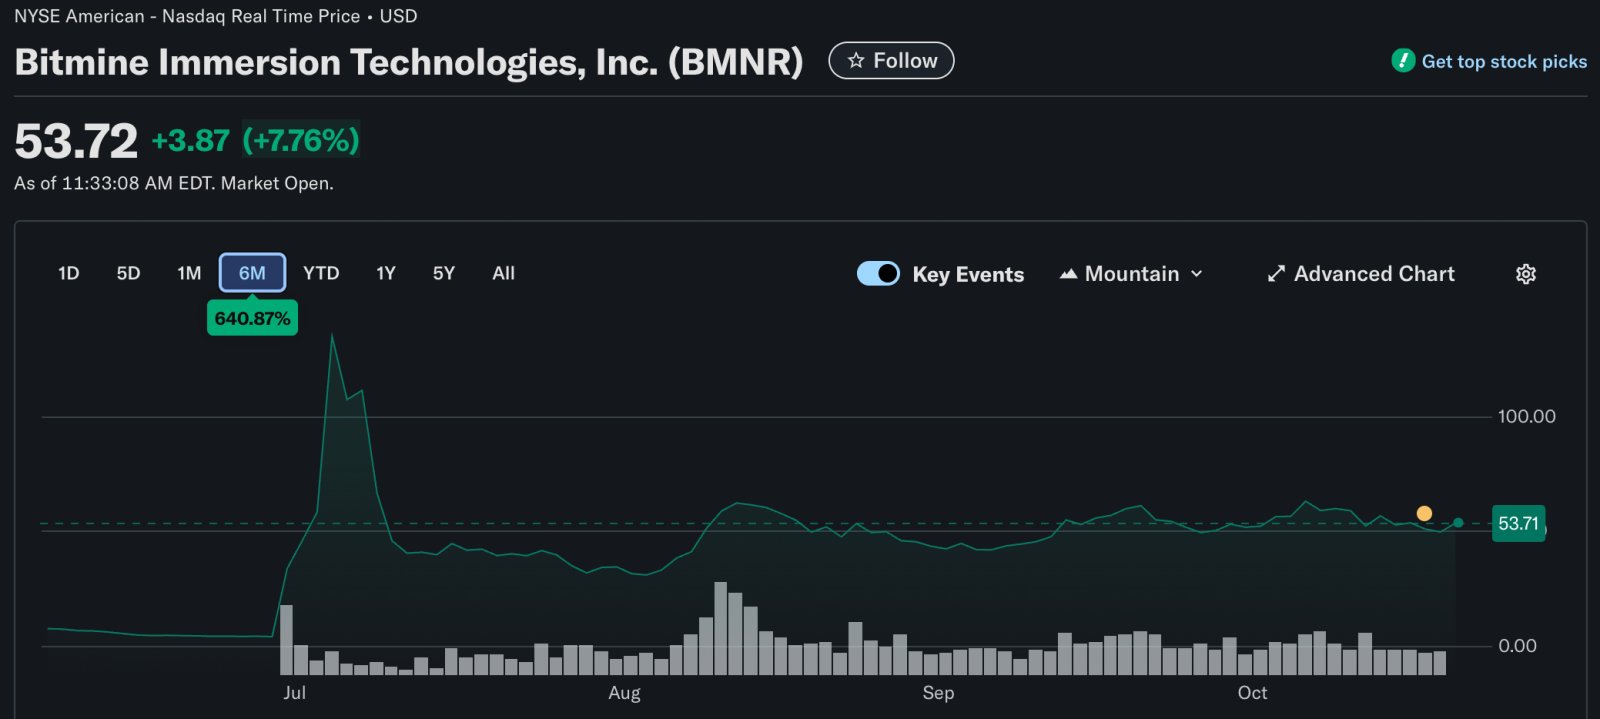Expand the Mountain chart style dropdown chevron

coord(1197,274)
